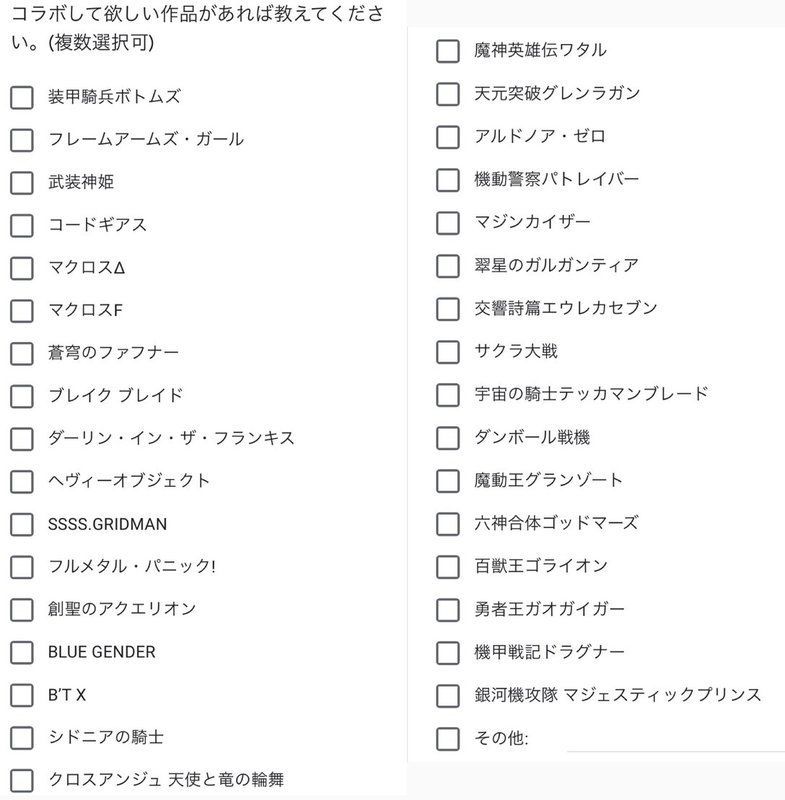Select the コードギアス option
The image size is (785, 800).
pyautogui.click(x=22, y=225)
